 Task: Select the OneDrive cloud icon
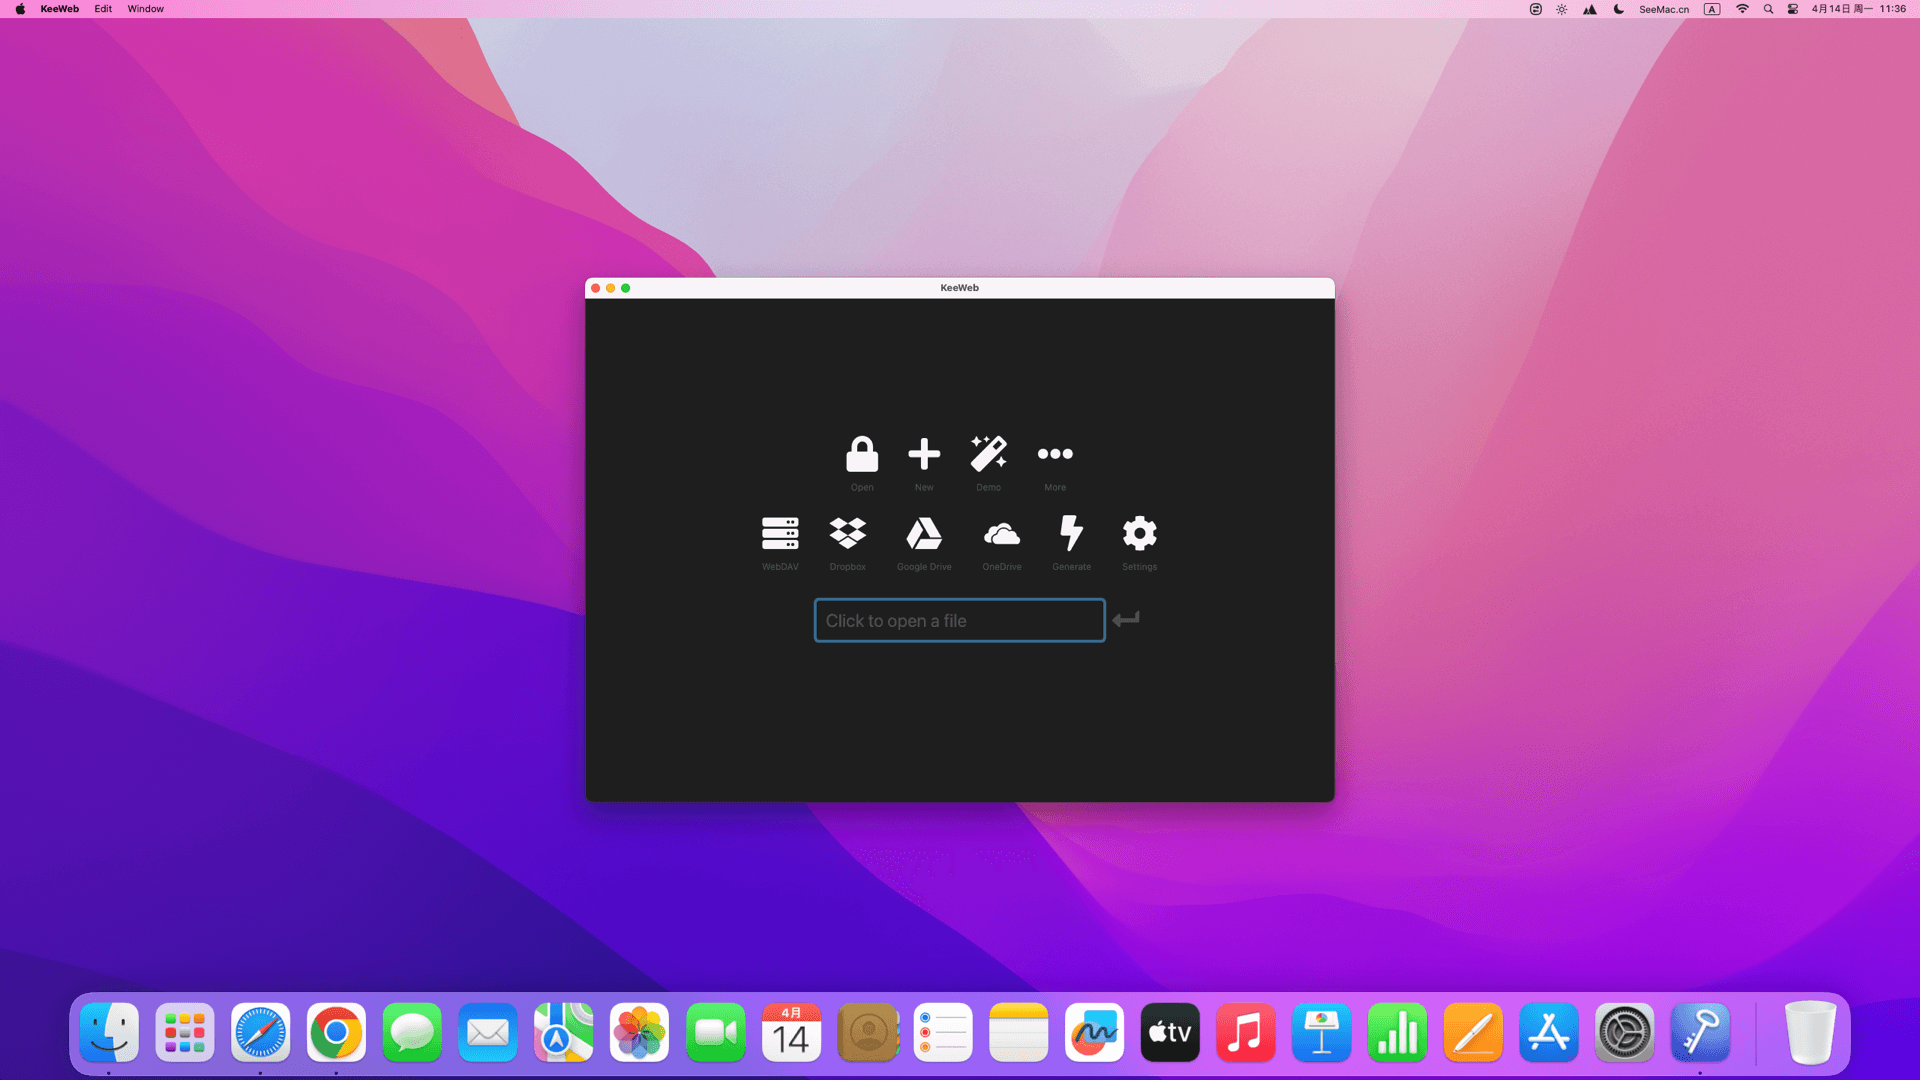tap(1001, 534)
